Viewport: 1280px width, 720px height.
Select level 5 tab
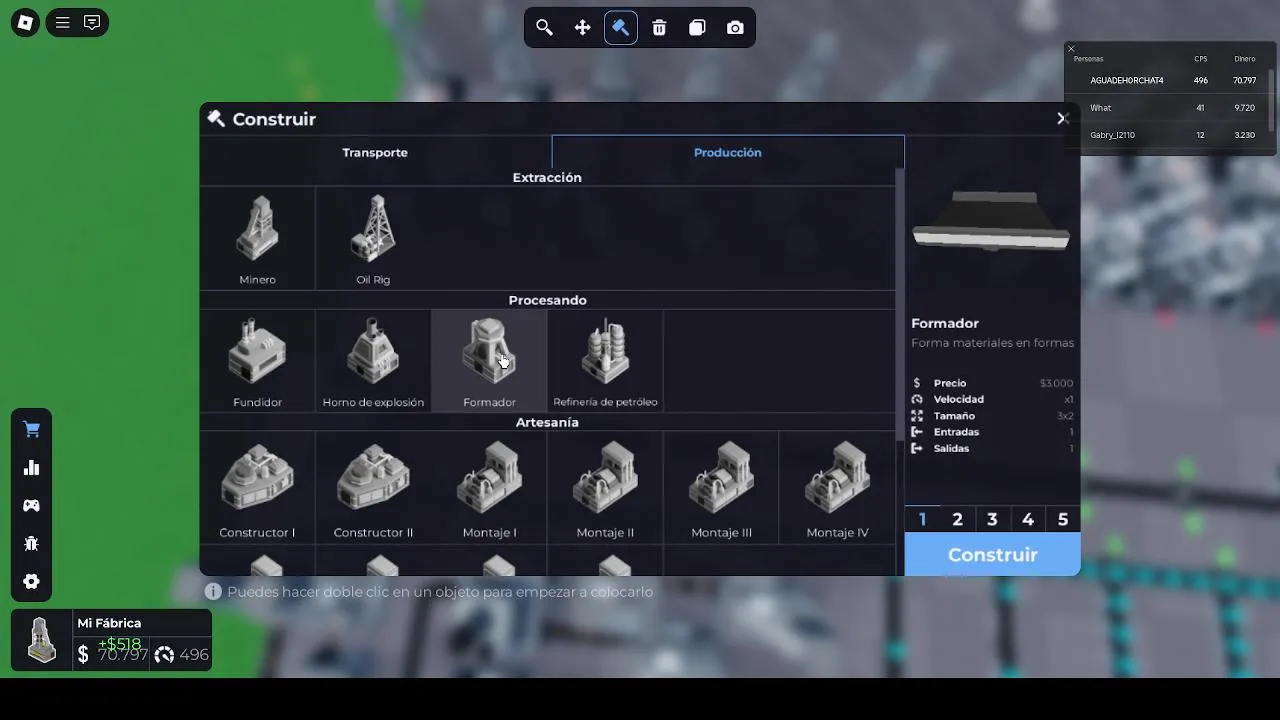[1063, 519]
